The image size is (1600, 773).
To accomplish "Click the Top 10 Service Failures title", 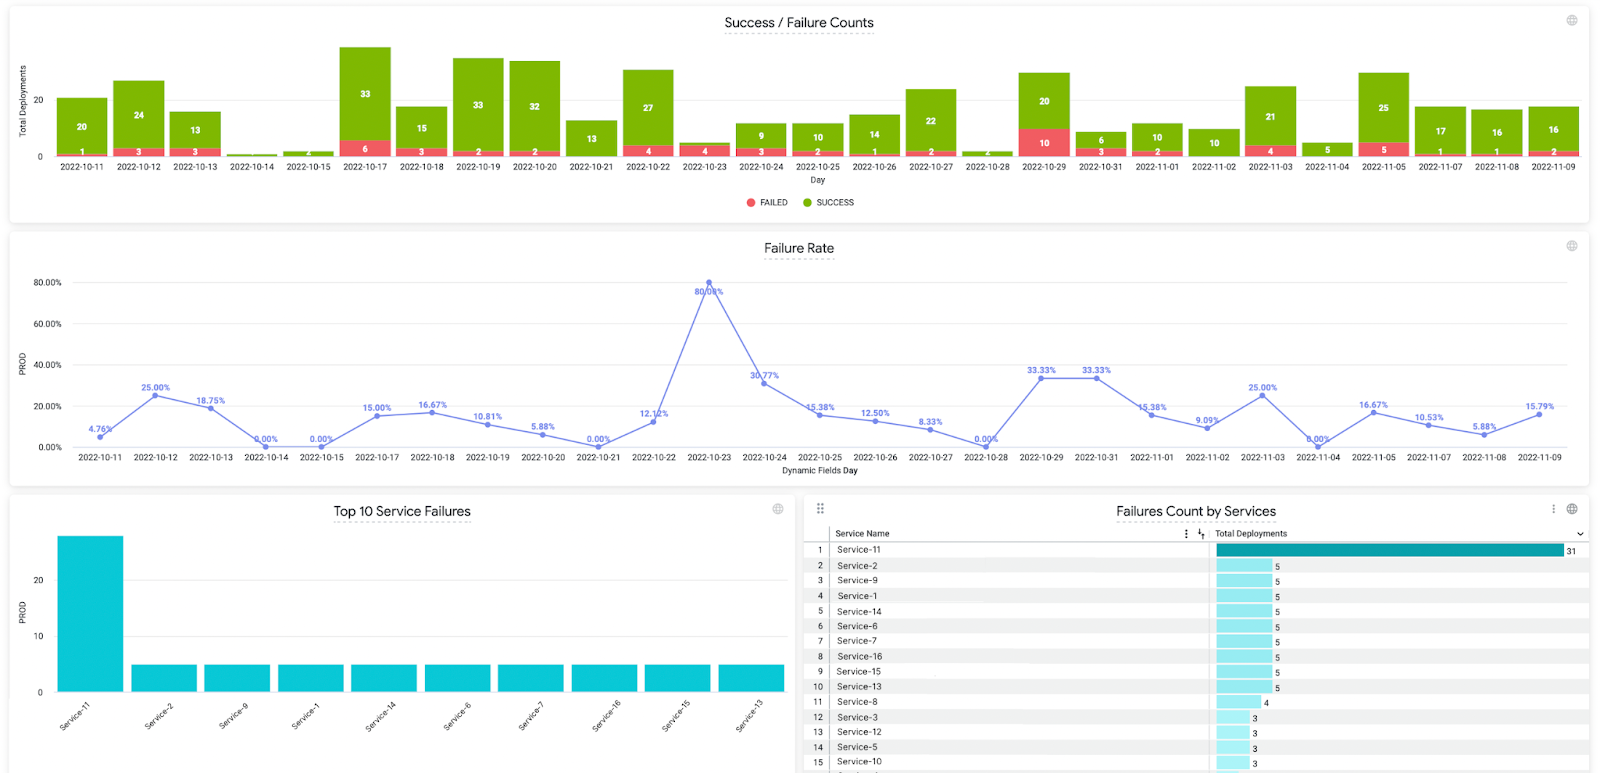I will [x=402, y=511].
